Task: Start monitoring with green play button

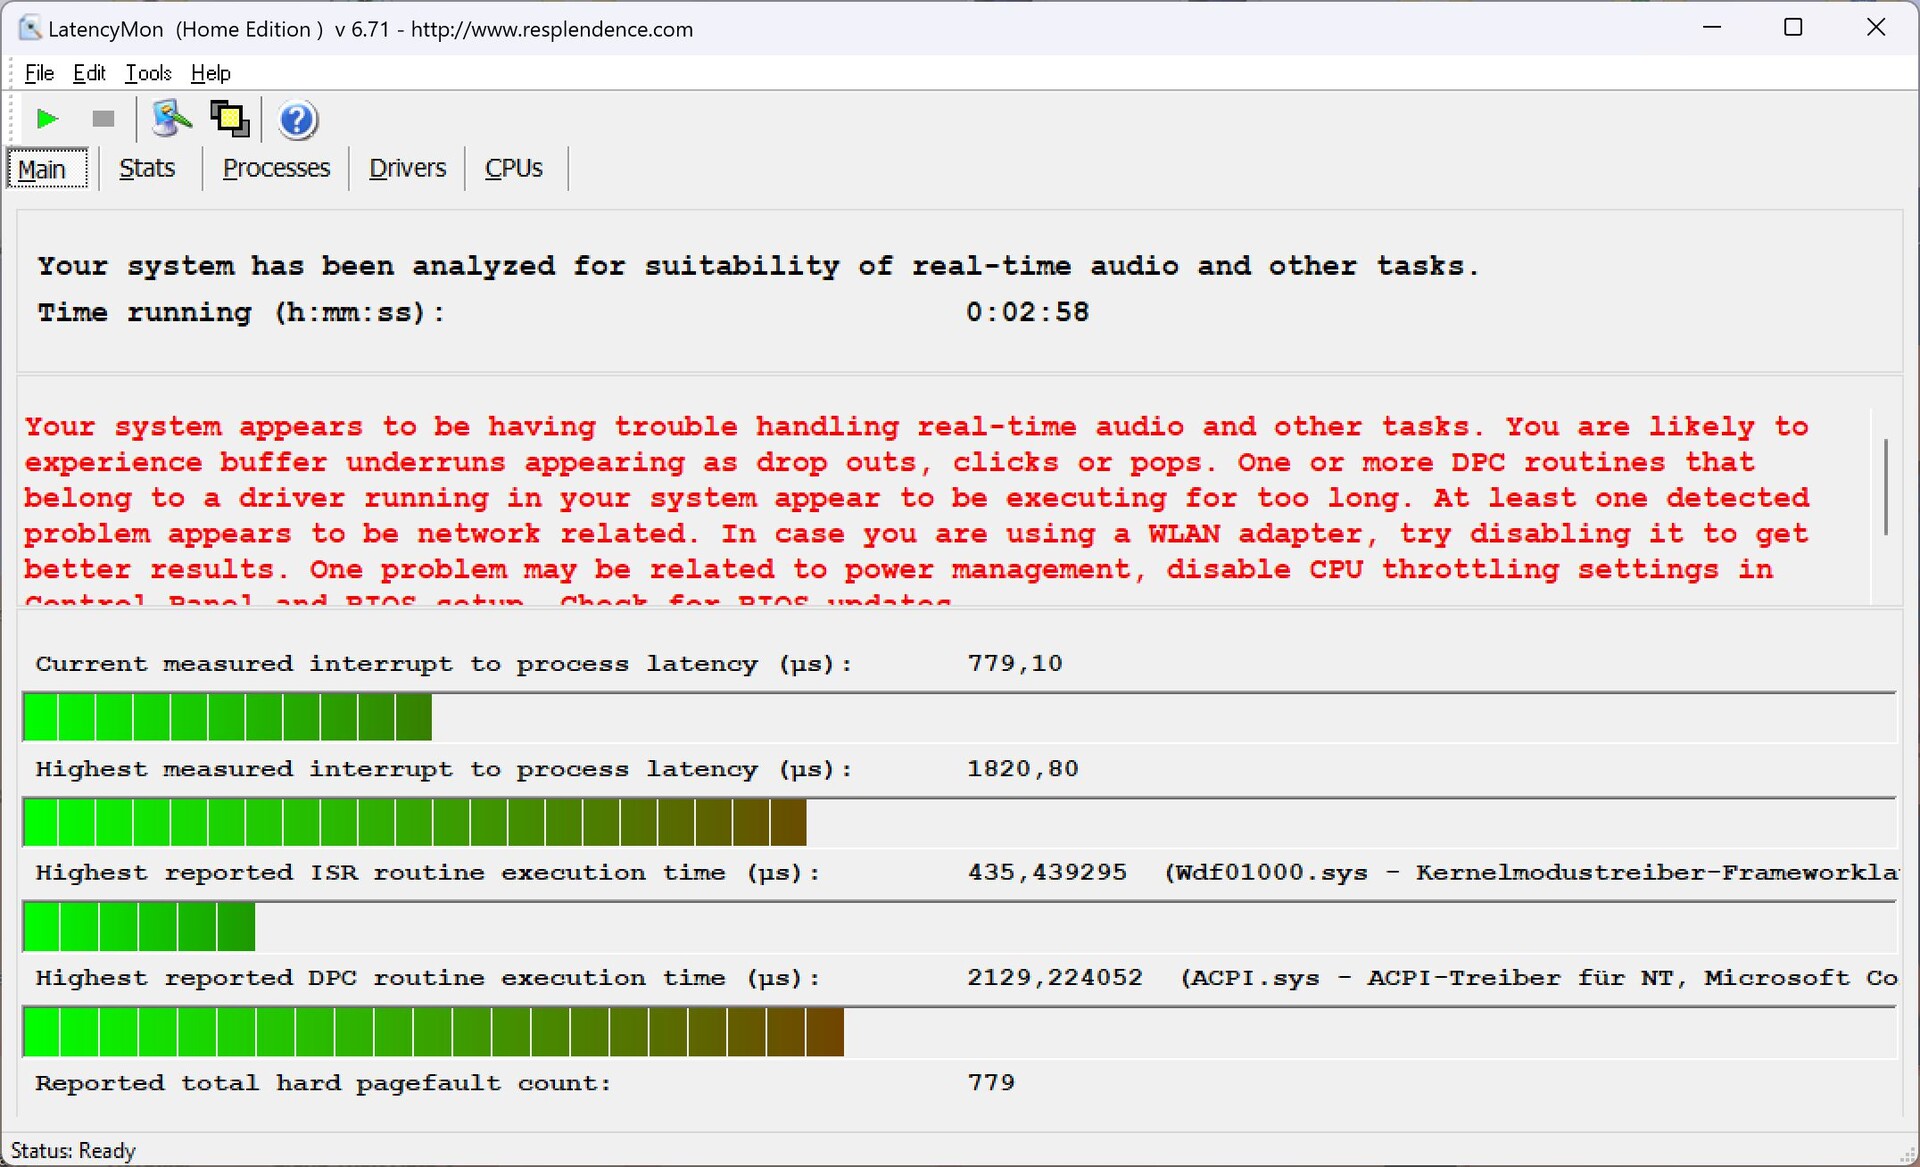Action: coord(46,119)
